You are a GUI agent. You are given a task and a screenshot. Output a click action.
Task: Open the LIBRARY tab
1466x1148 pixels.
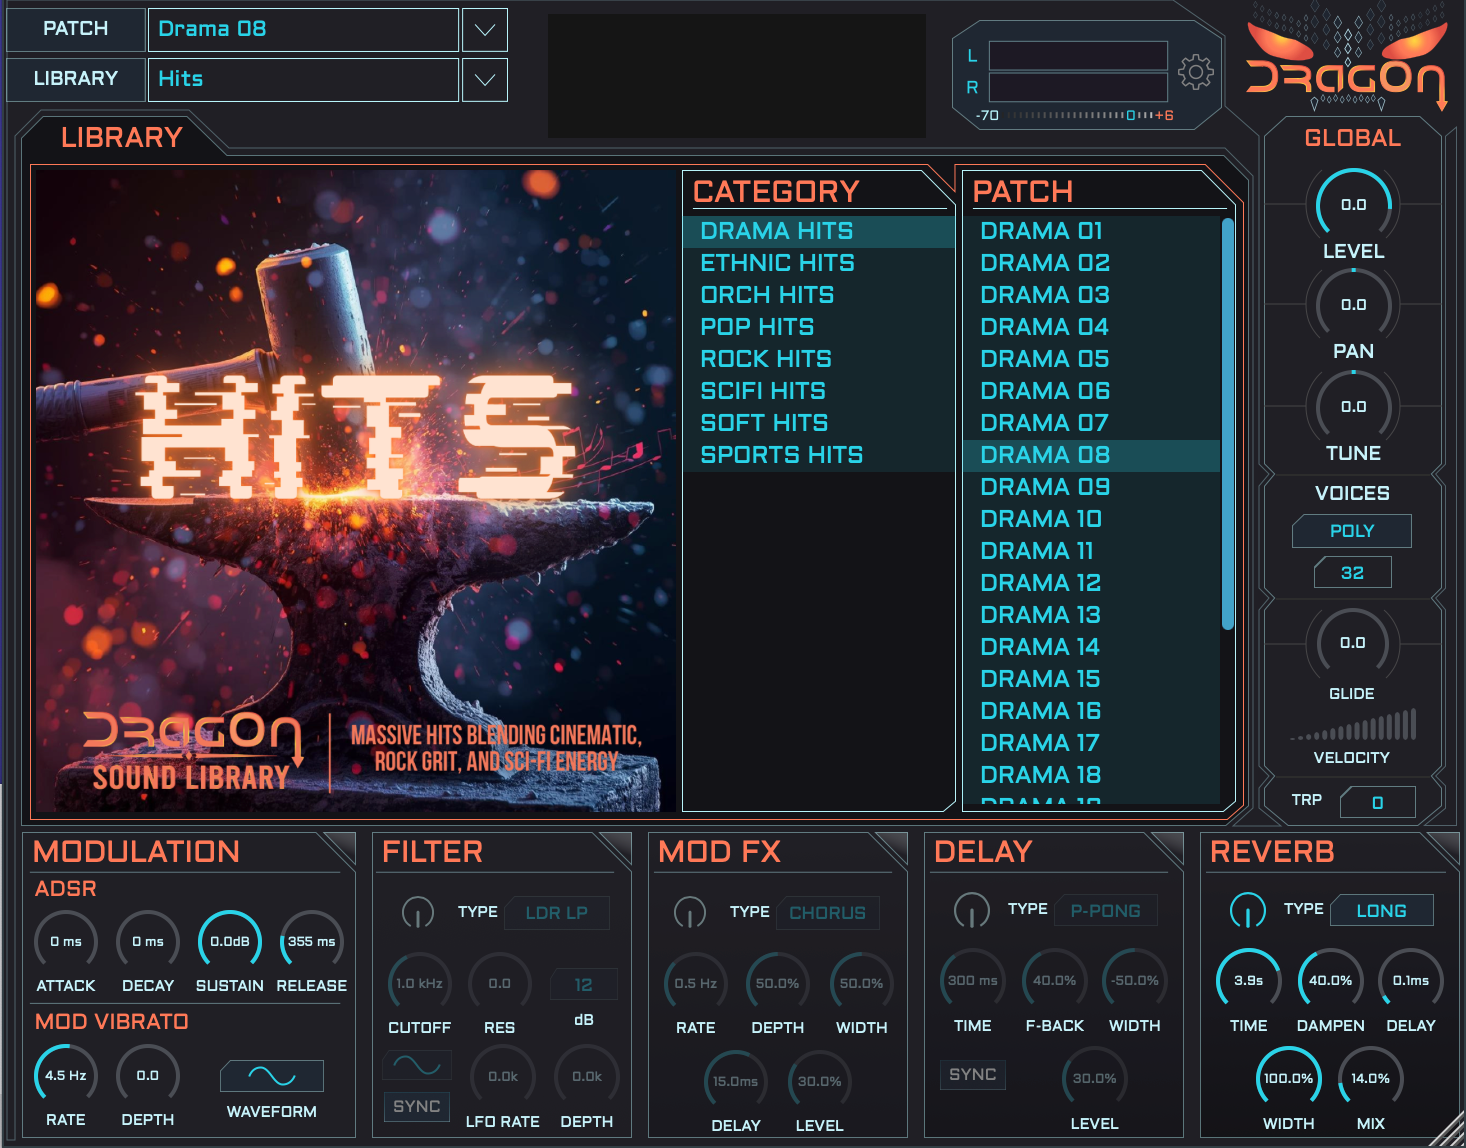pyautogui.click(x=121, y=137)
